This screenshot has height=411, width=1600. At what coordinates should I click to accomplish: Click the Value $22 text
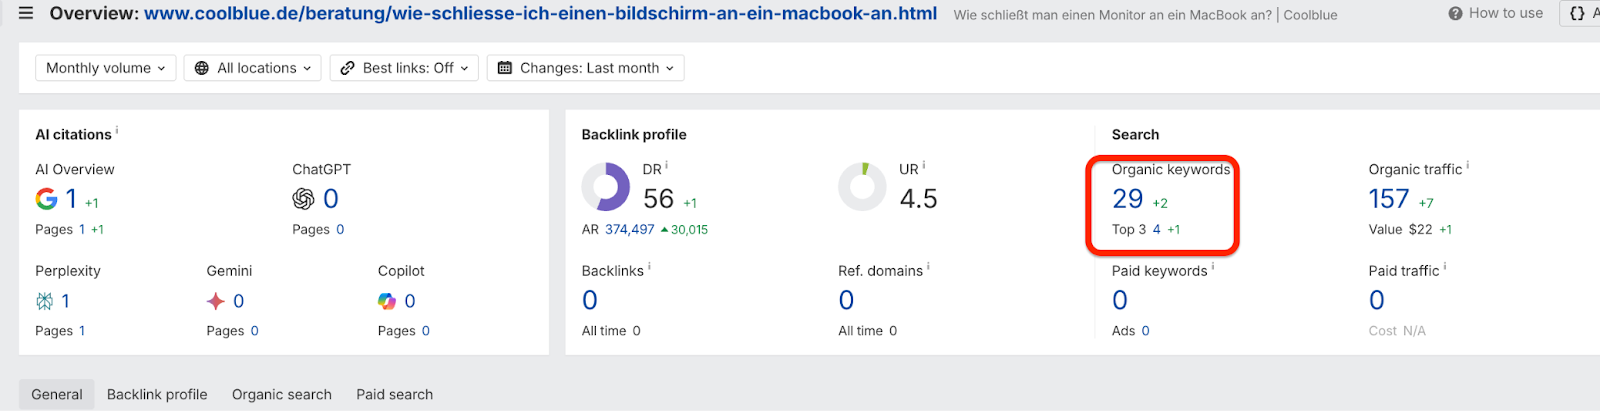[x=1400, y=229]
